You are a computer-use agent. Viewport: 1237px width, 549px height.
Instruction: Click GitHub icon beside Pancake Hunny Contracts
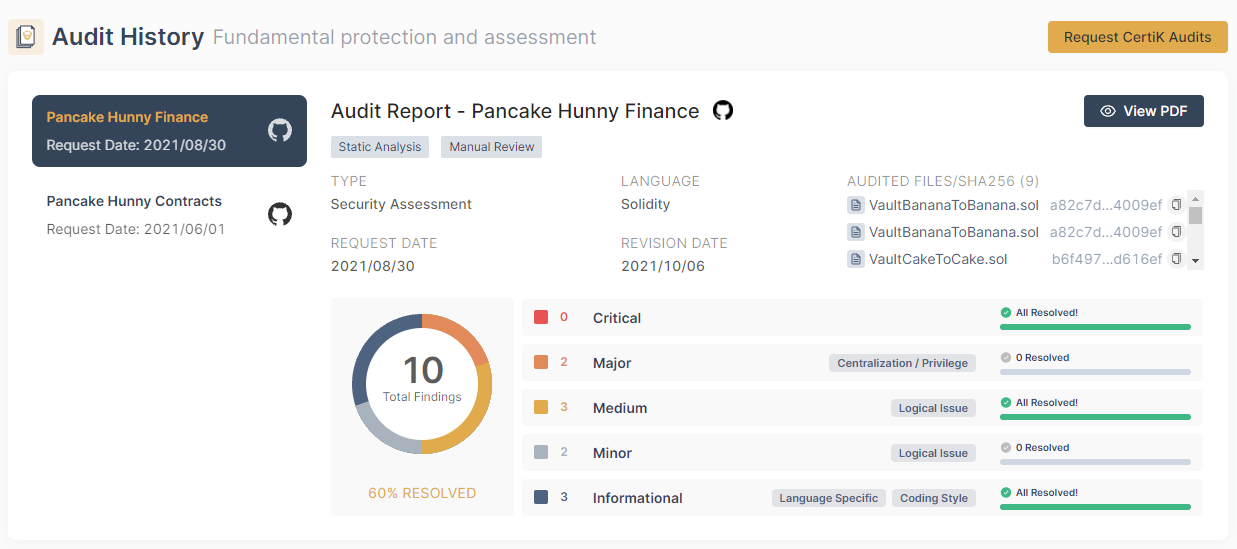pos(280,214)
